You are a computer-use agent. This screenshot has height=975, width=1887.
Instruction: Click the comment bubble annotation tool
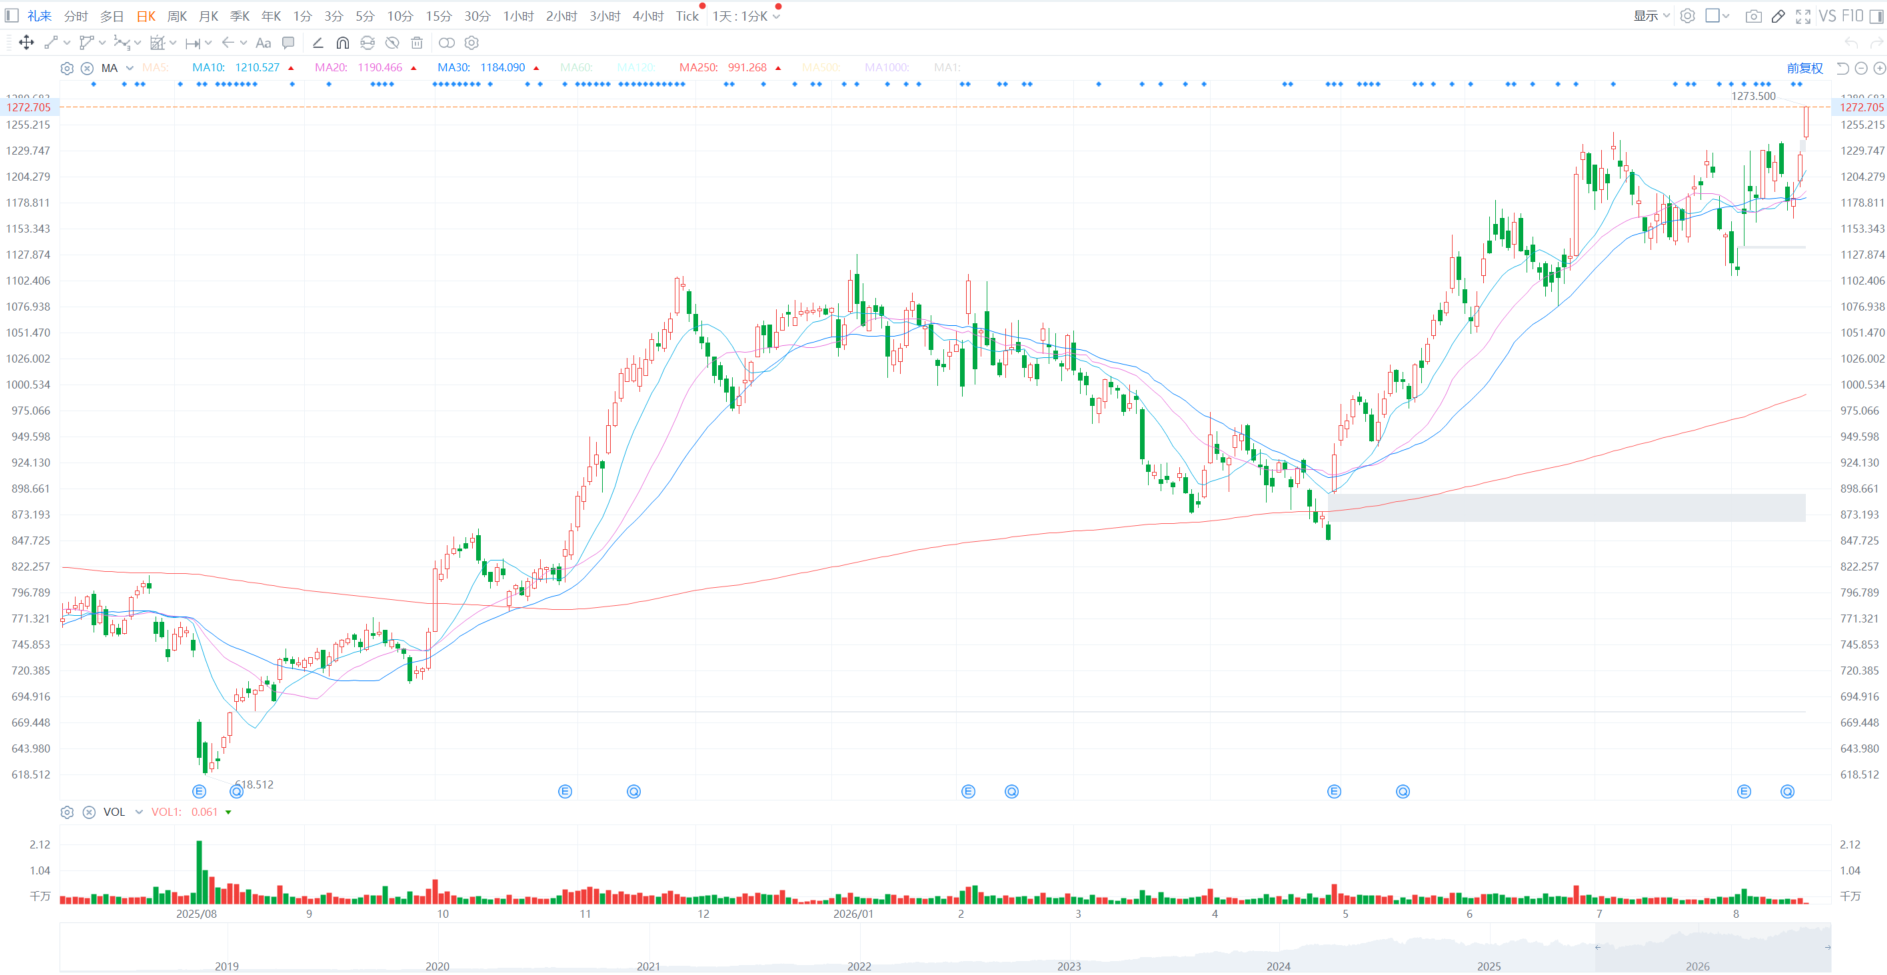point(288,42)
